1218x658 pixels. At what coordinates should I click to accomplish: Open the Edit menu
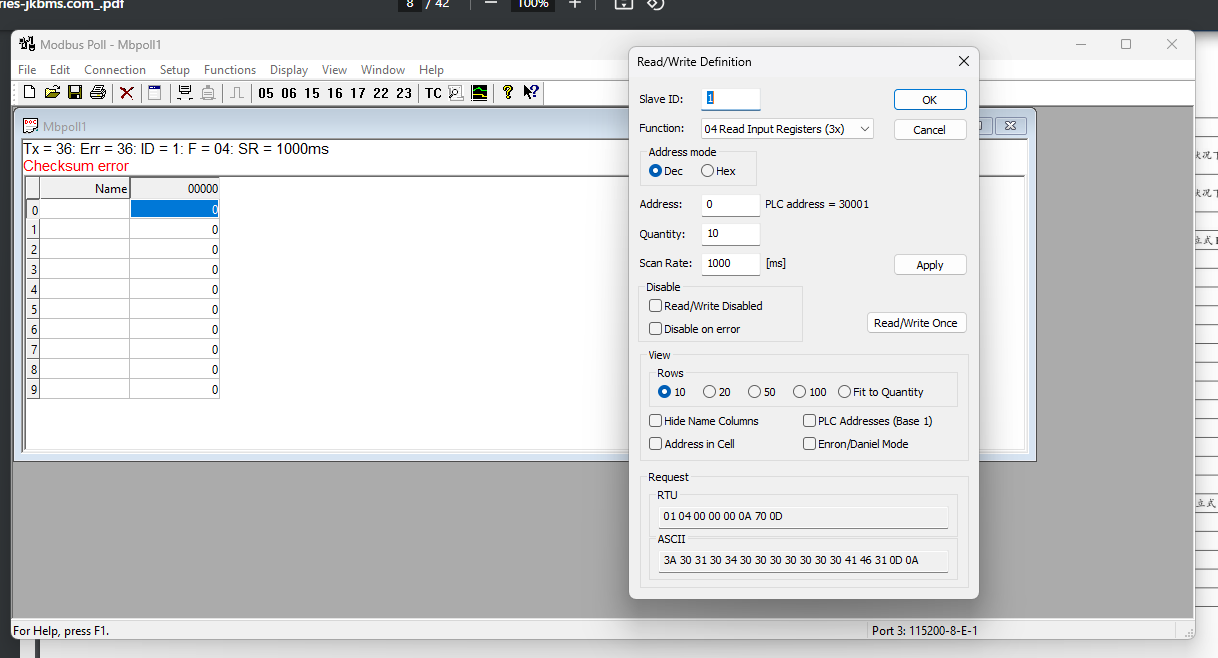(x=60, y=70)
